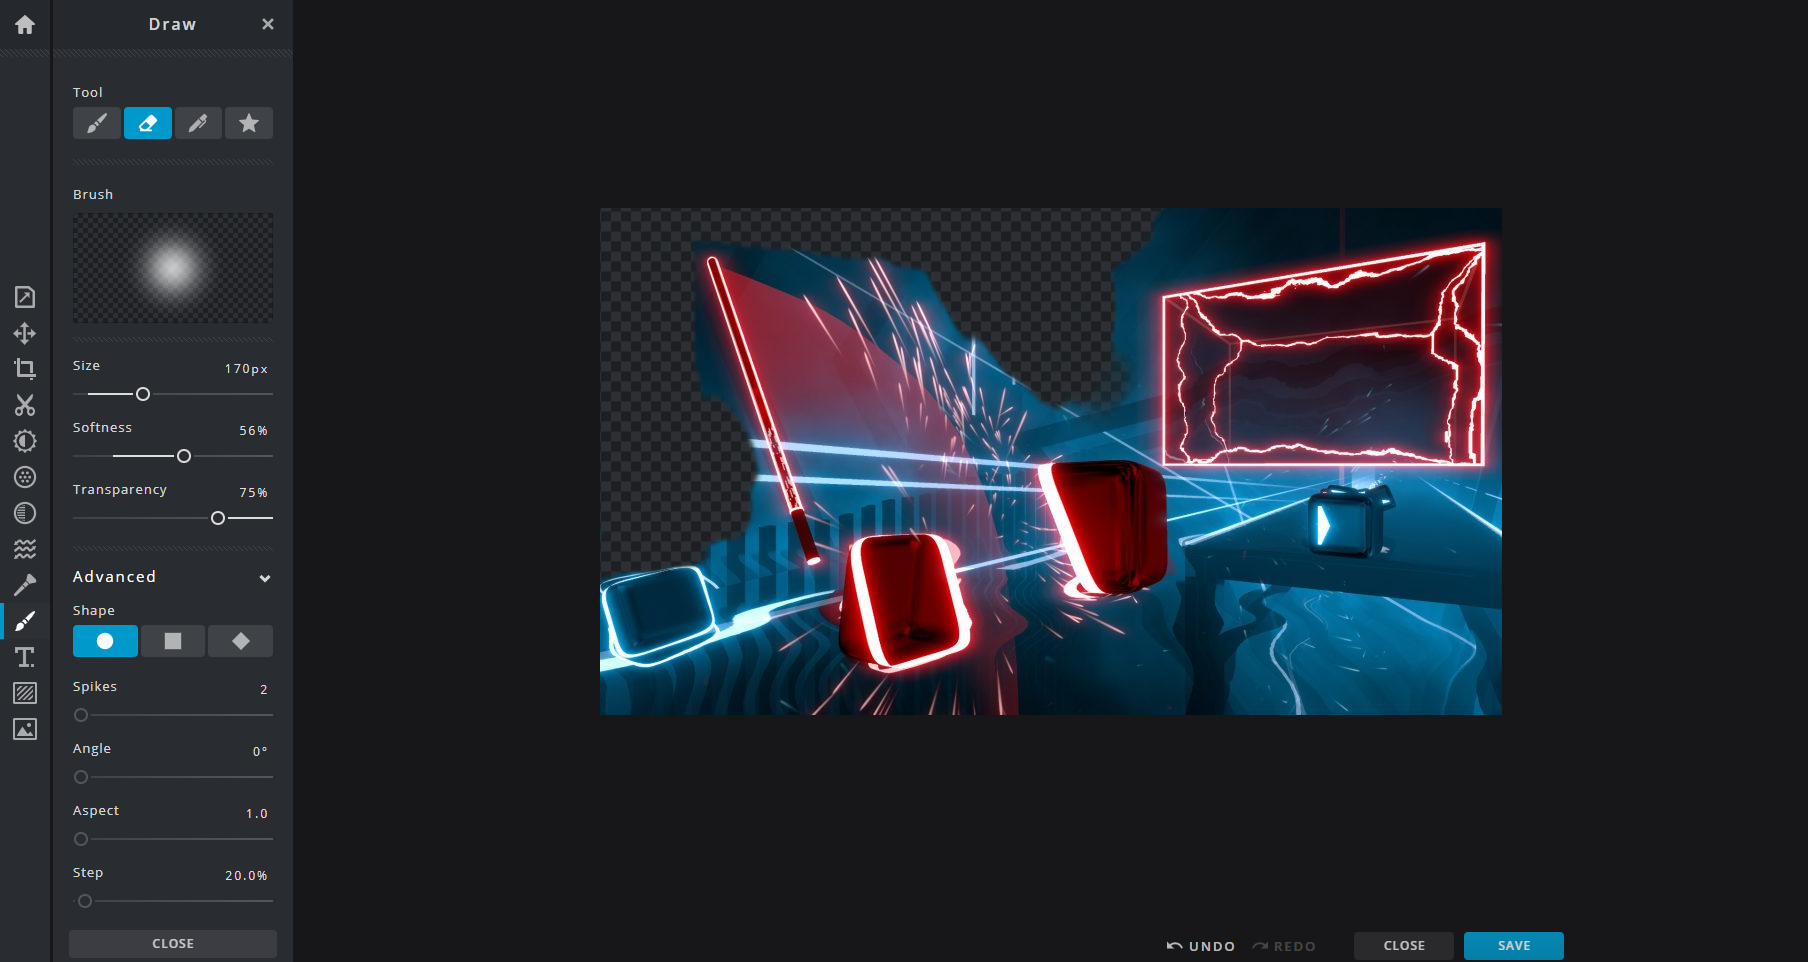This screenshot has height=962, width=1808.
Task: Open the Retouch tool in sidebar
Action: (x=25, y=585)
